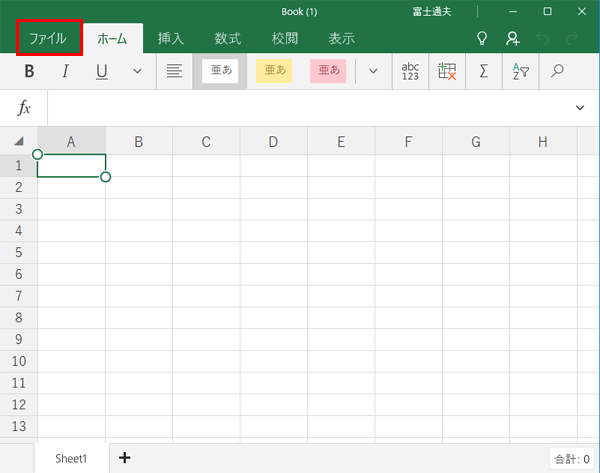Click the find magnifier icon
The height and width of the screenshot is (473, 600).
click(x=557, y=71)
